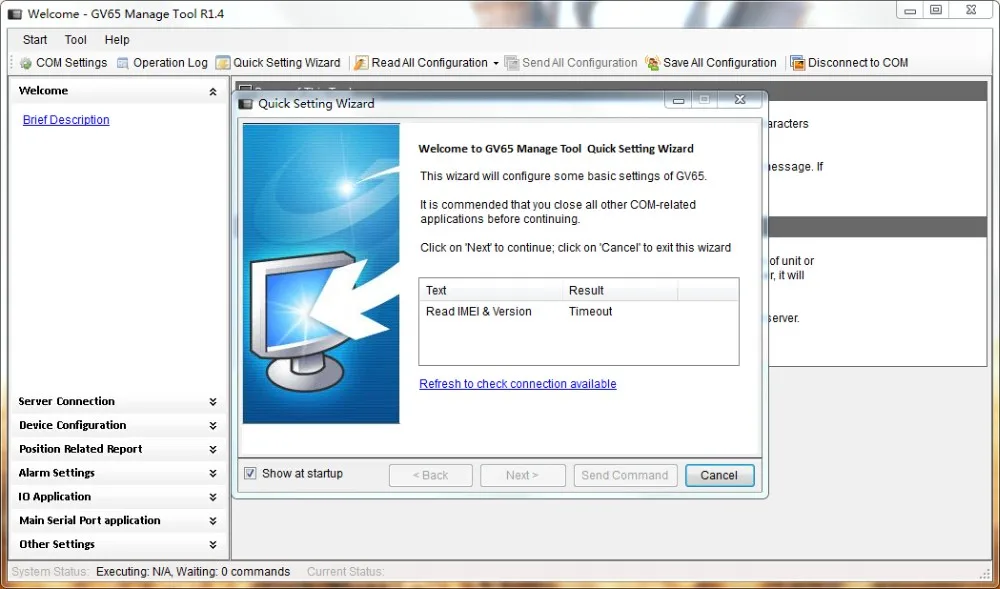Click the Send All Configuration icon
The image size is (1000, 589).
(511, 63)
